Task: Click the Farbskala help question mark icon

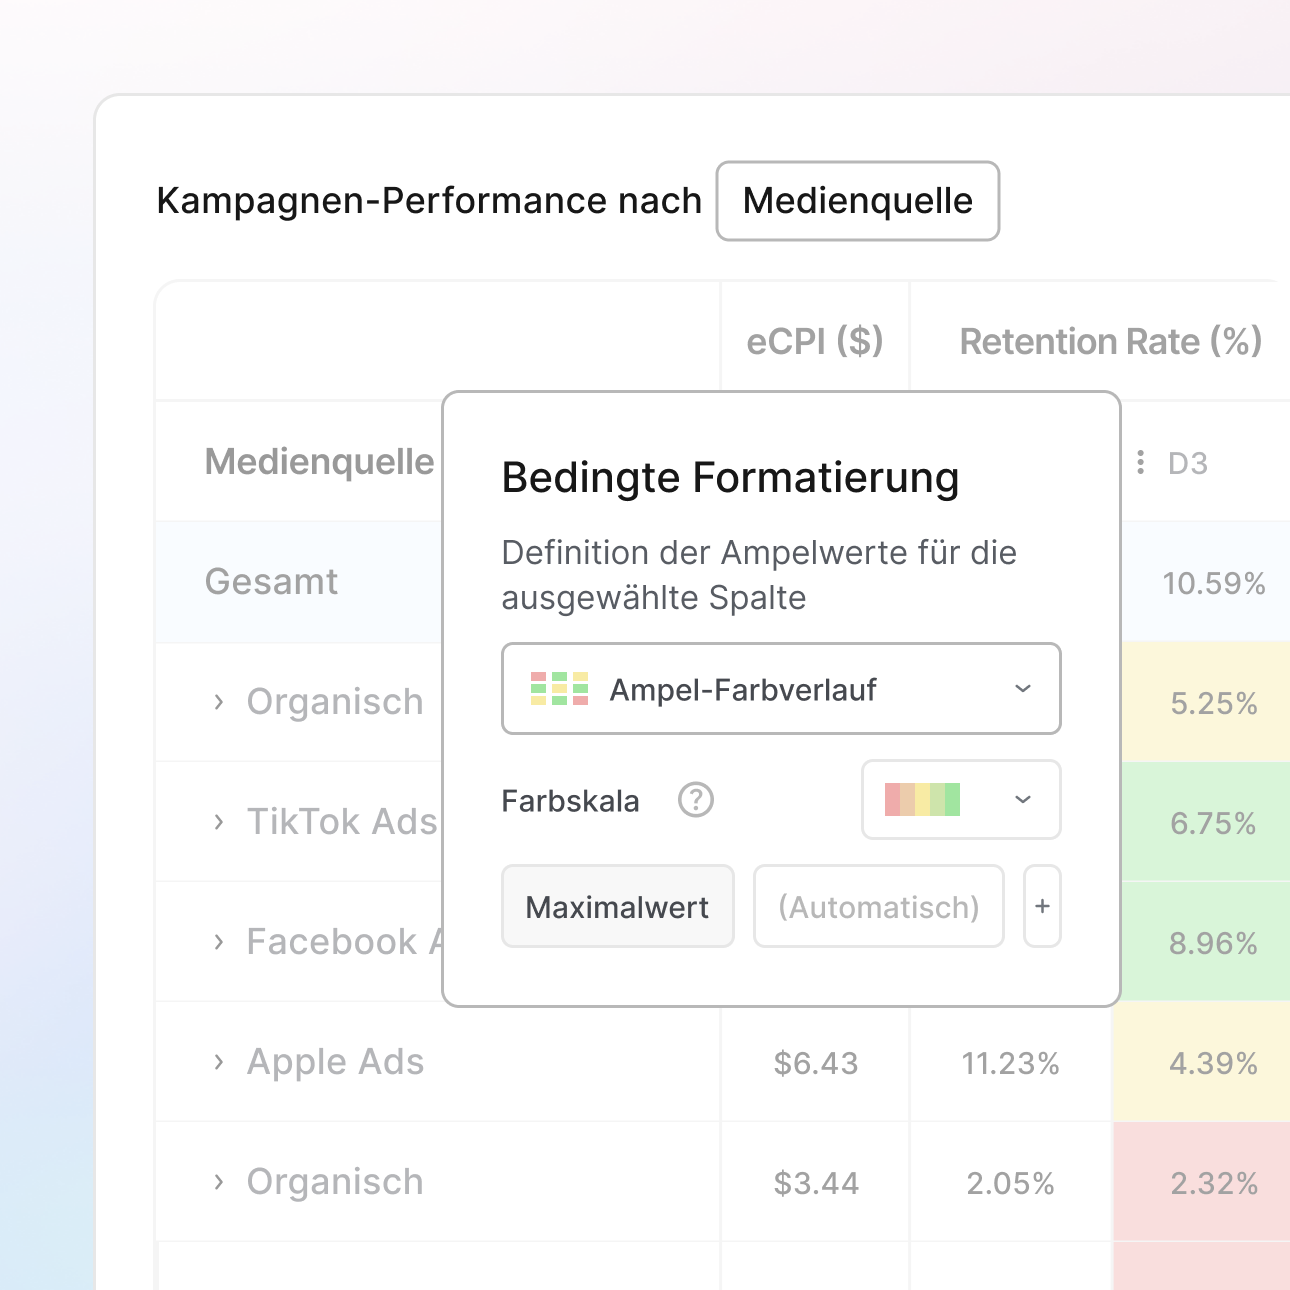Action: point(695,800)
